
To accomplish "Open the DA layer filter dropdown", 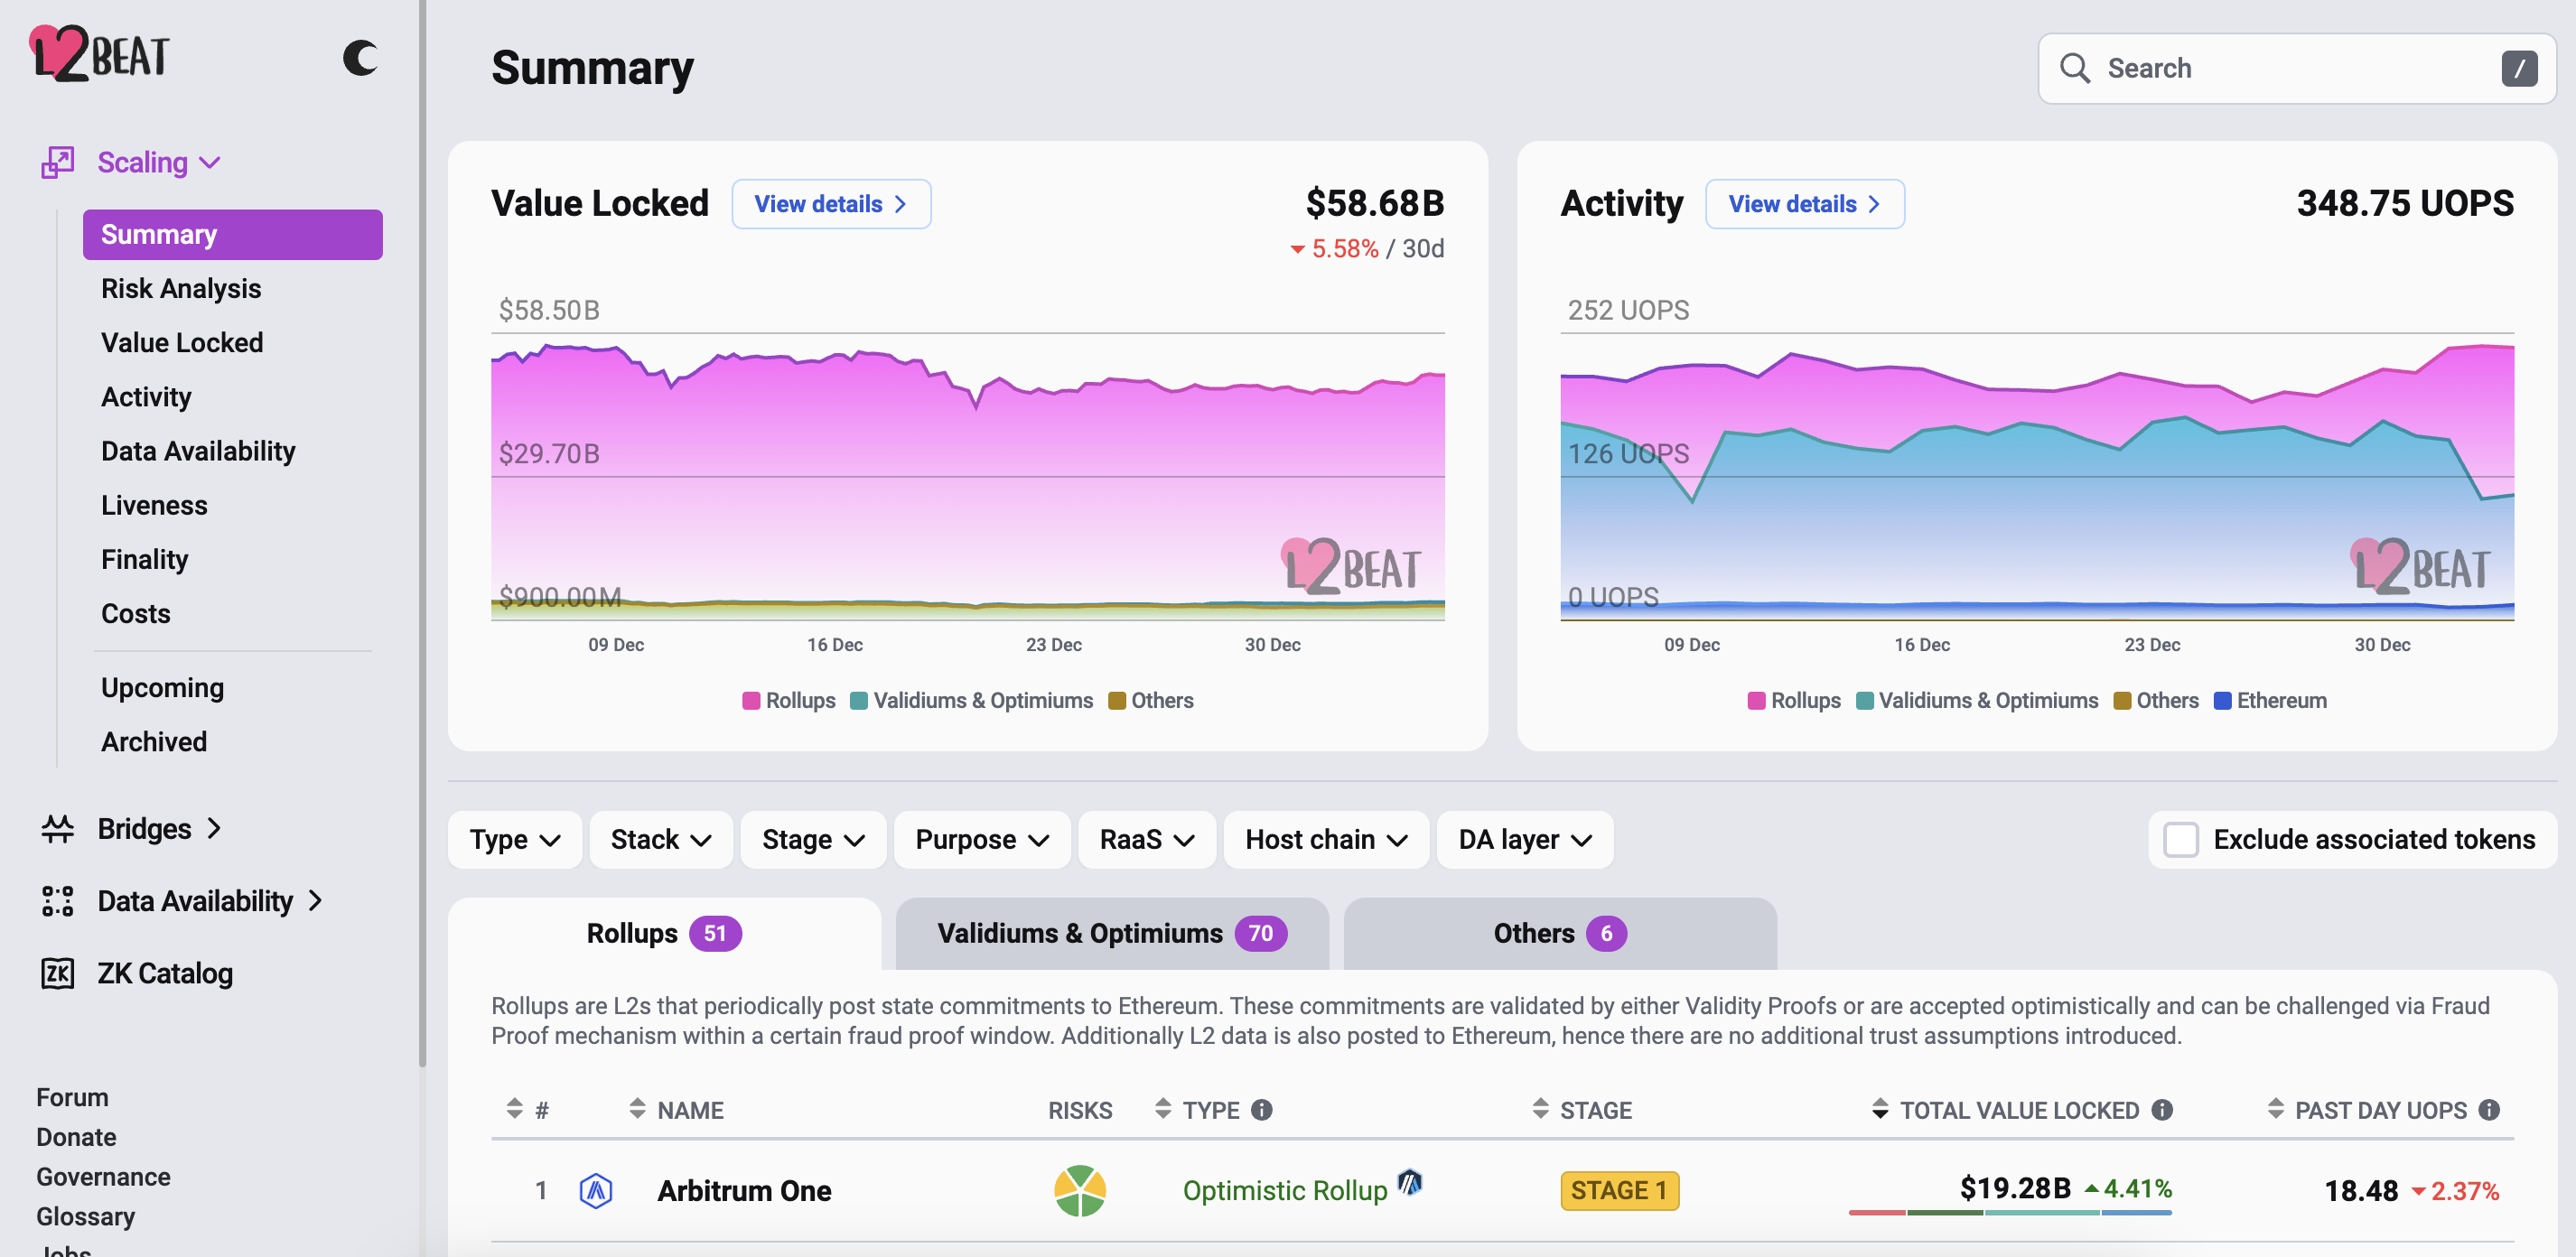I will [1523, 839].
